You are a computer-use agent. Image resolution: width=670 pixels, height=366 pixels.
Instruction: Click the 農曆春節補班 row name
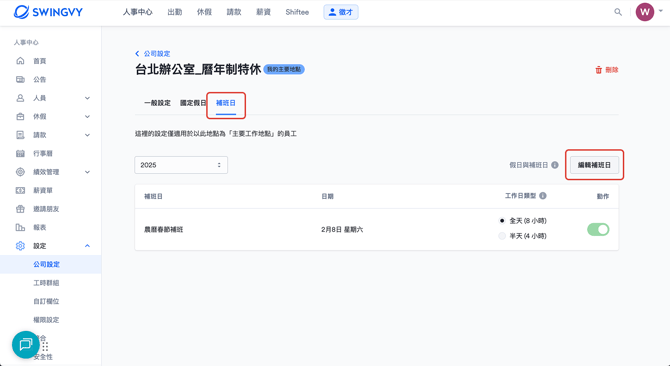pos(164,229)
